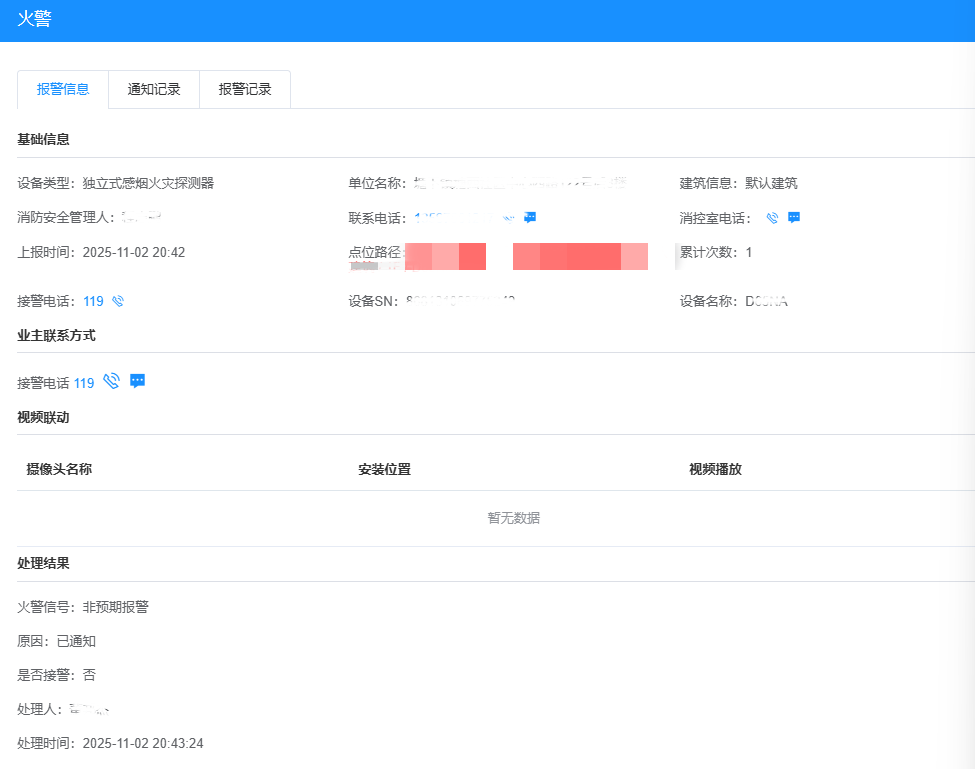Click the 火警 title in header bar

pos(34,19)
